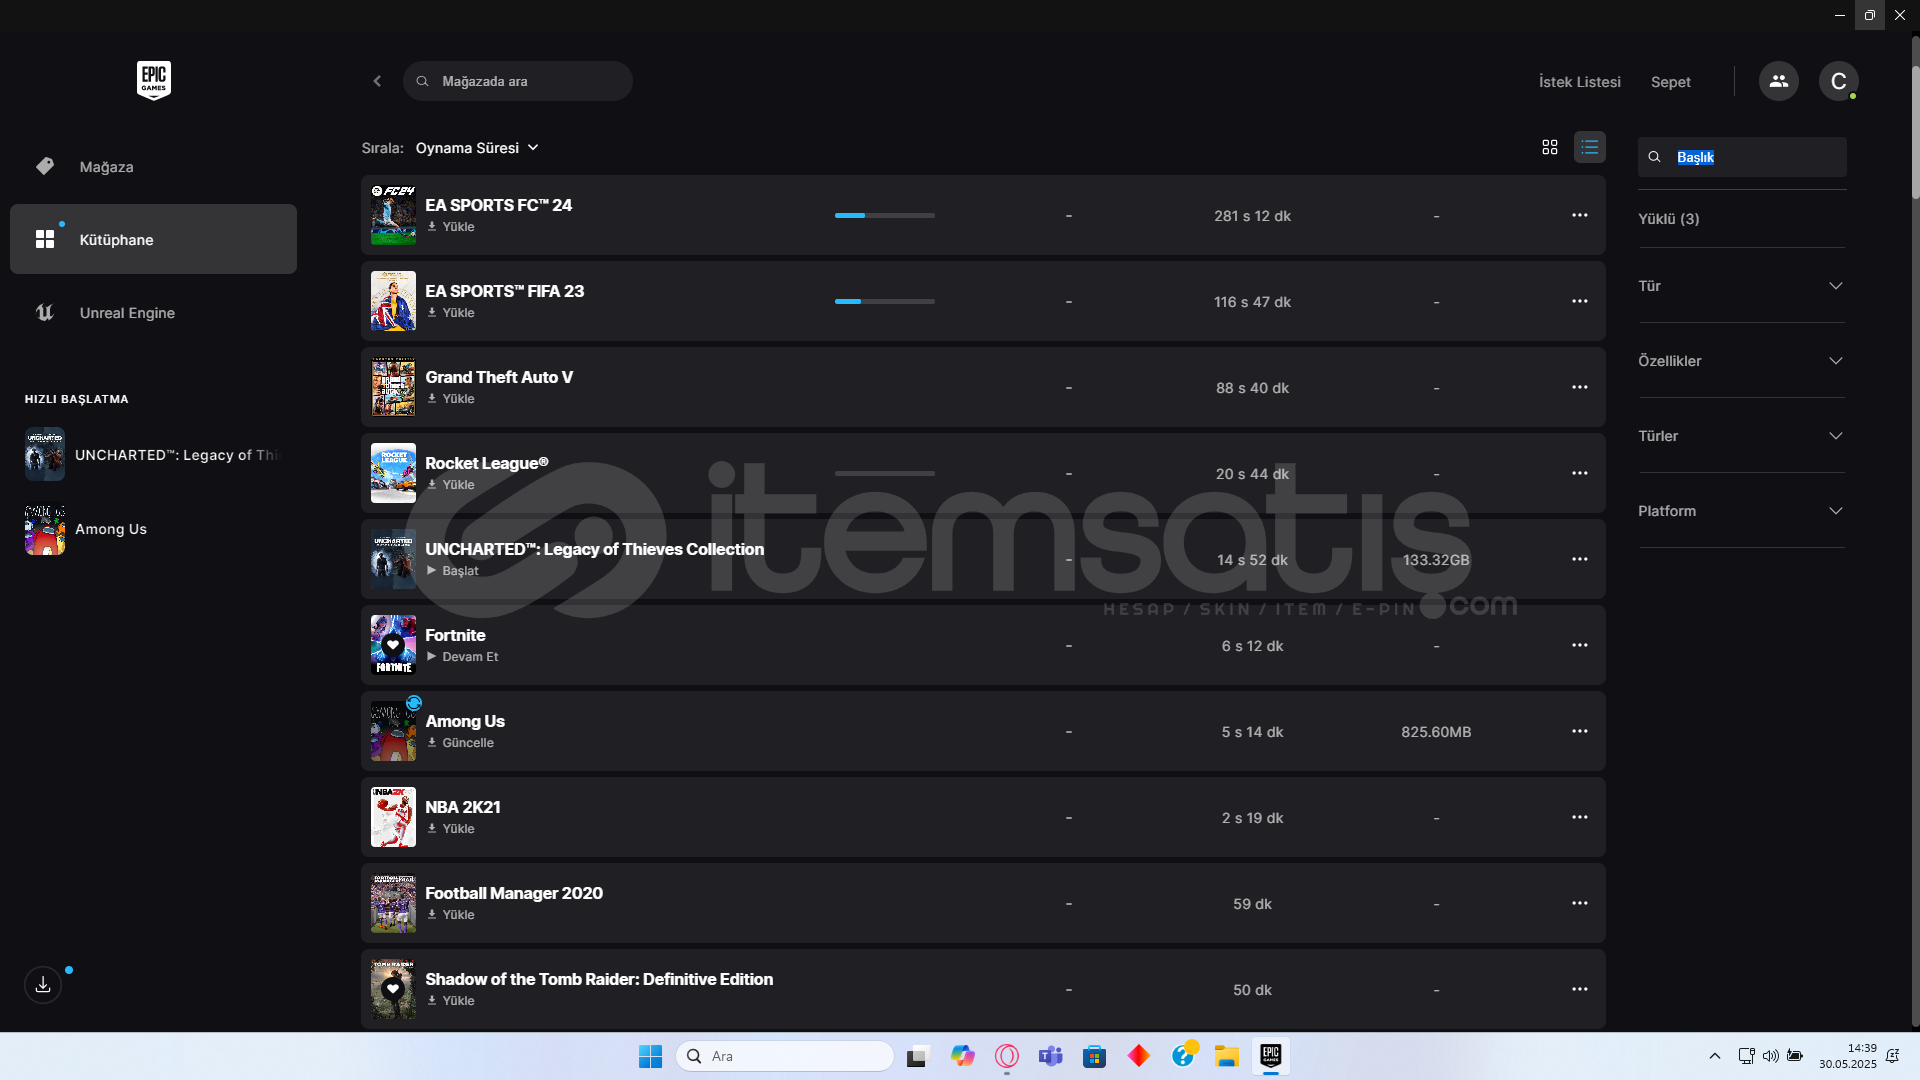1920x1080 pixels.
Task: Toggle the Yüklü (3) filter
Action: 1668,219
